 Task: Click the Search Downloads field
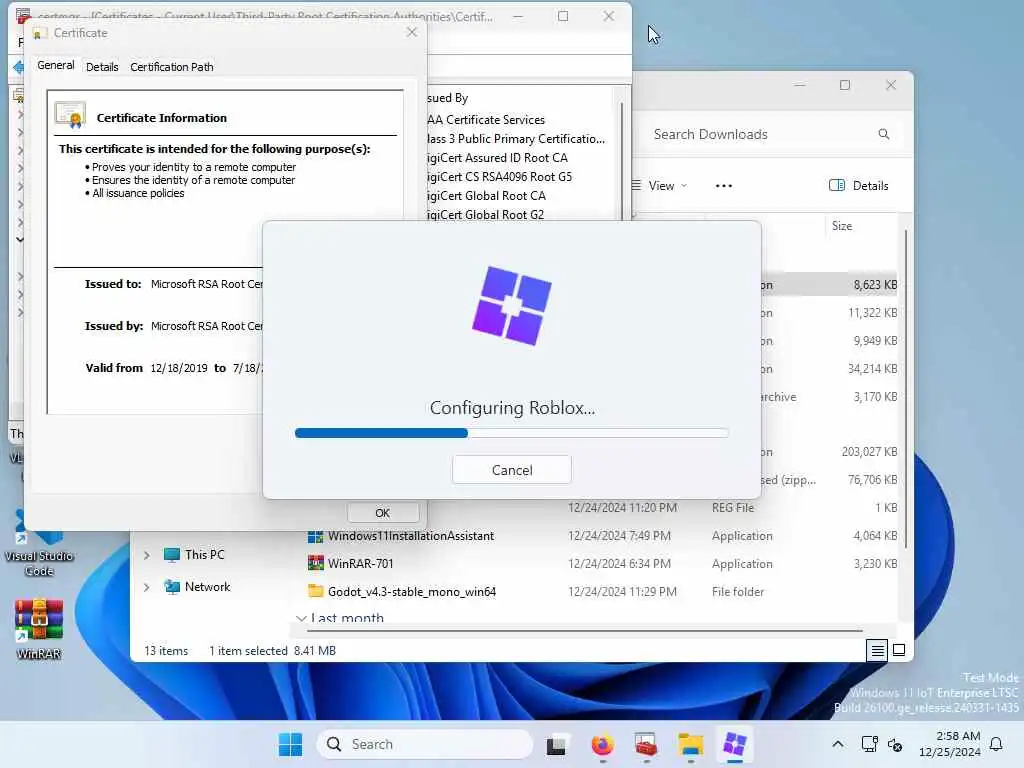[773, 134]
